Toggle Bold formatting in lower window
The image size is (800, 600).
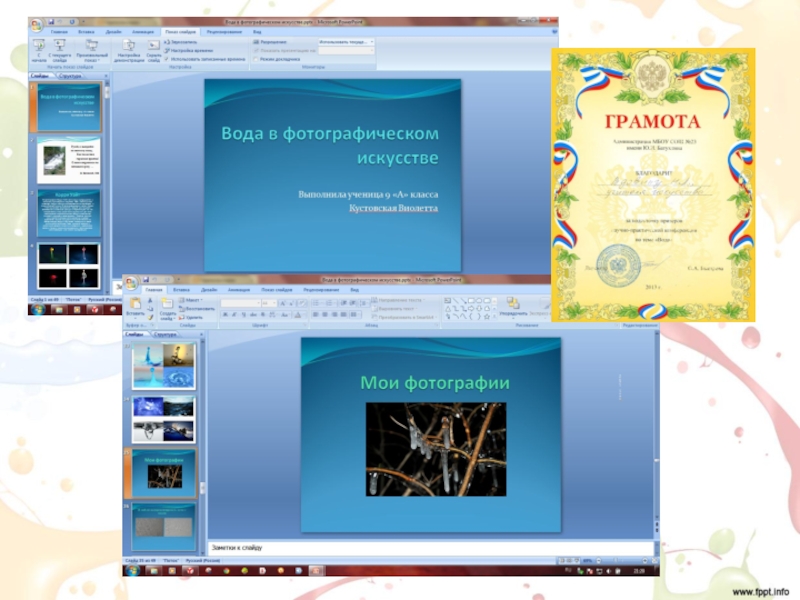[x=225, y=315]
